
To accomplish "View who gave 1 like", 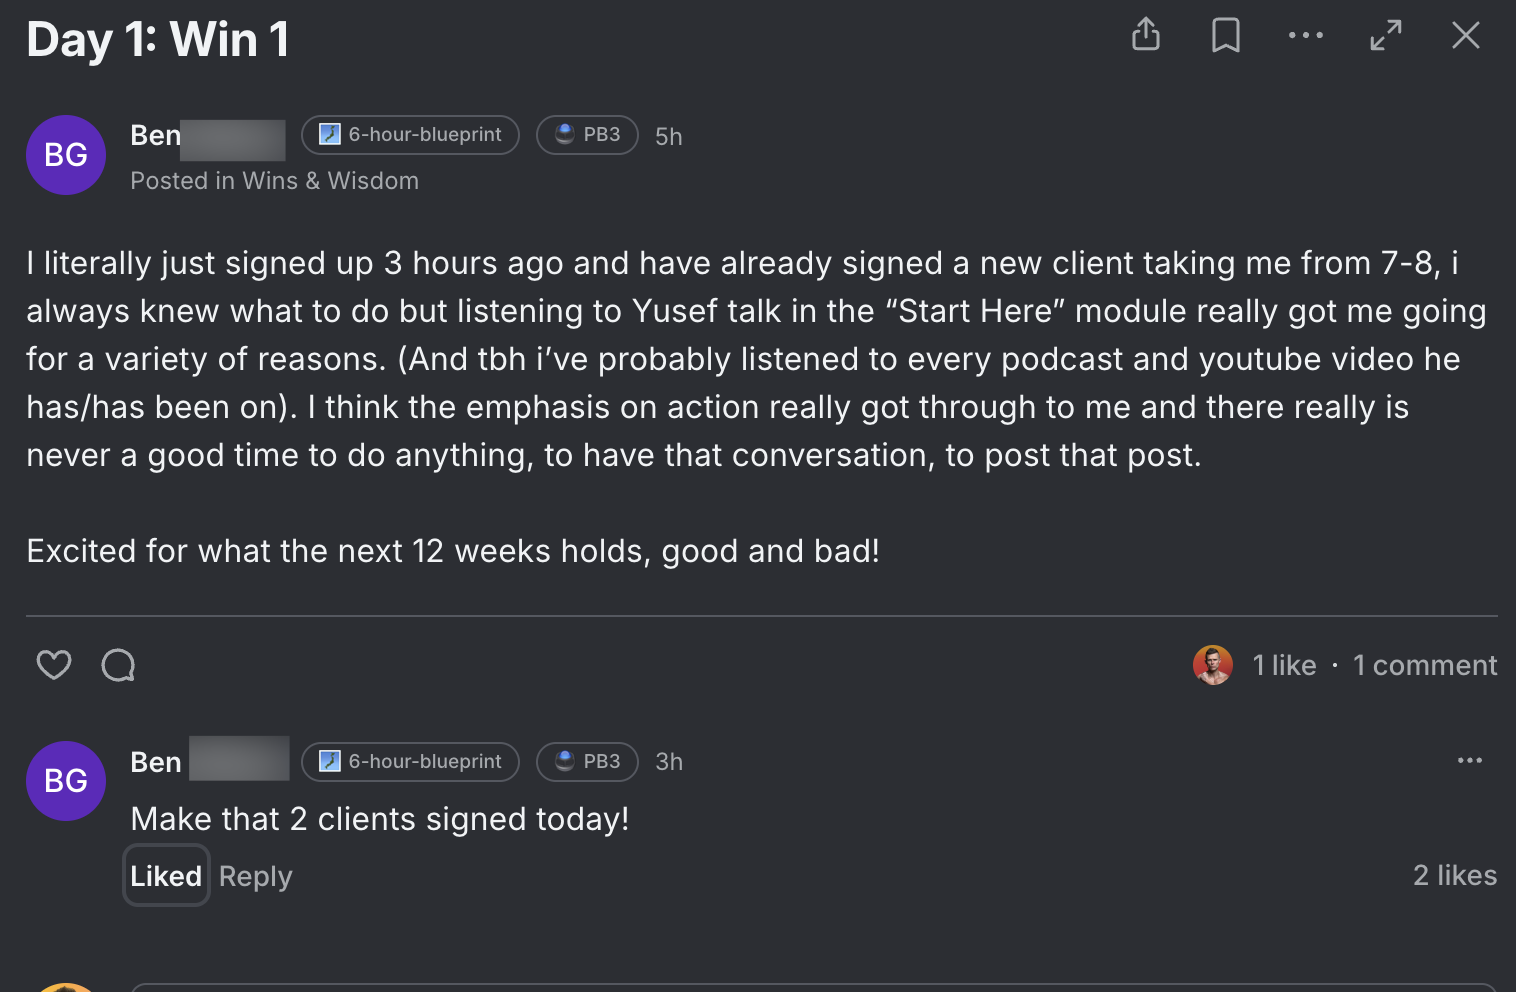I will pos(1285,665).
